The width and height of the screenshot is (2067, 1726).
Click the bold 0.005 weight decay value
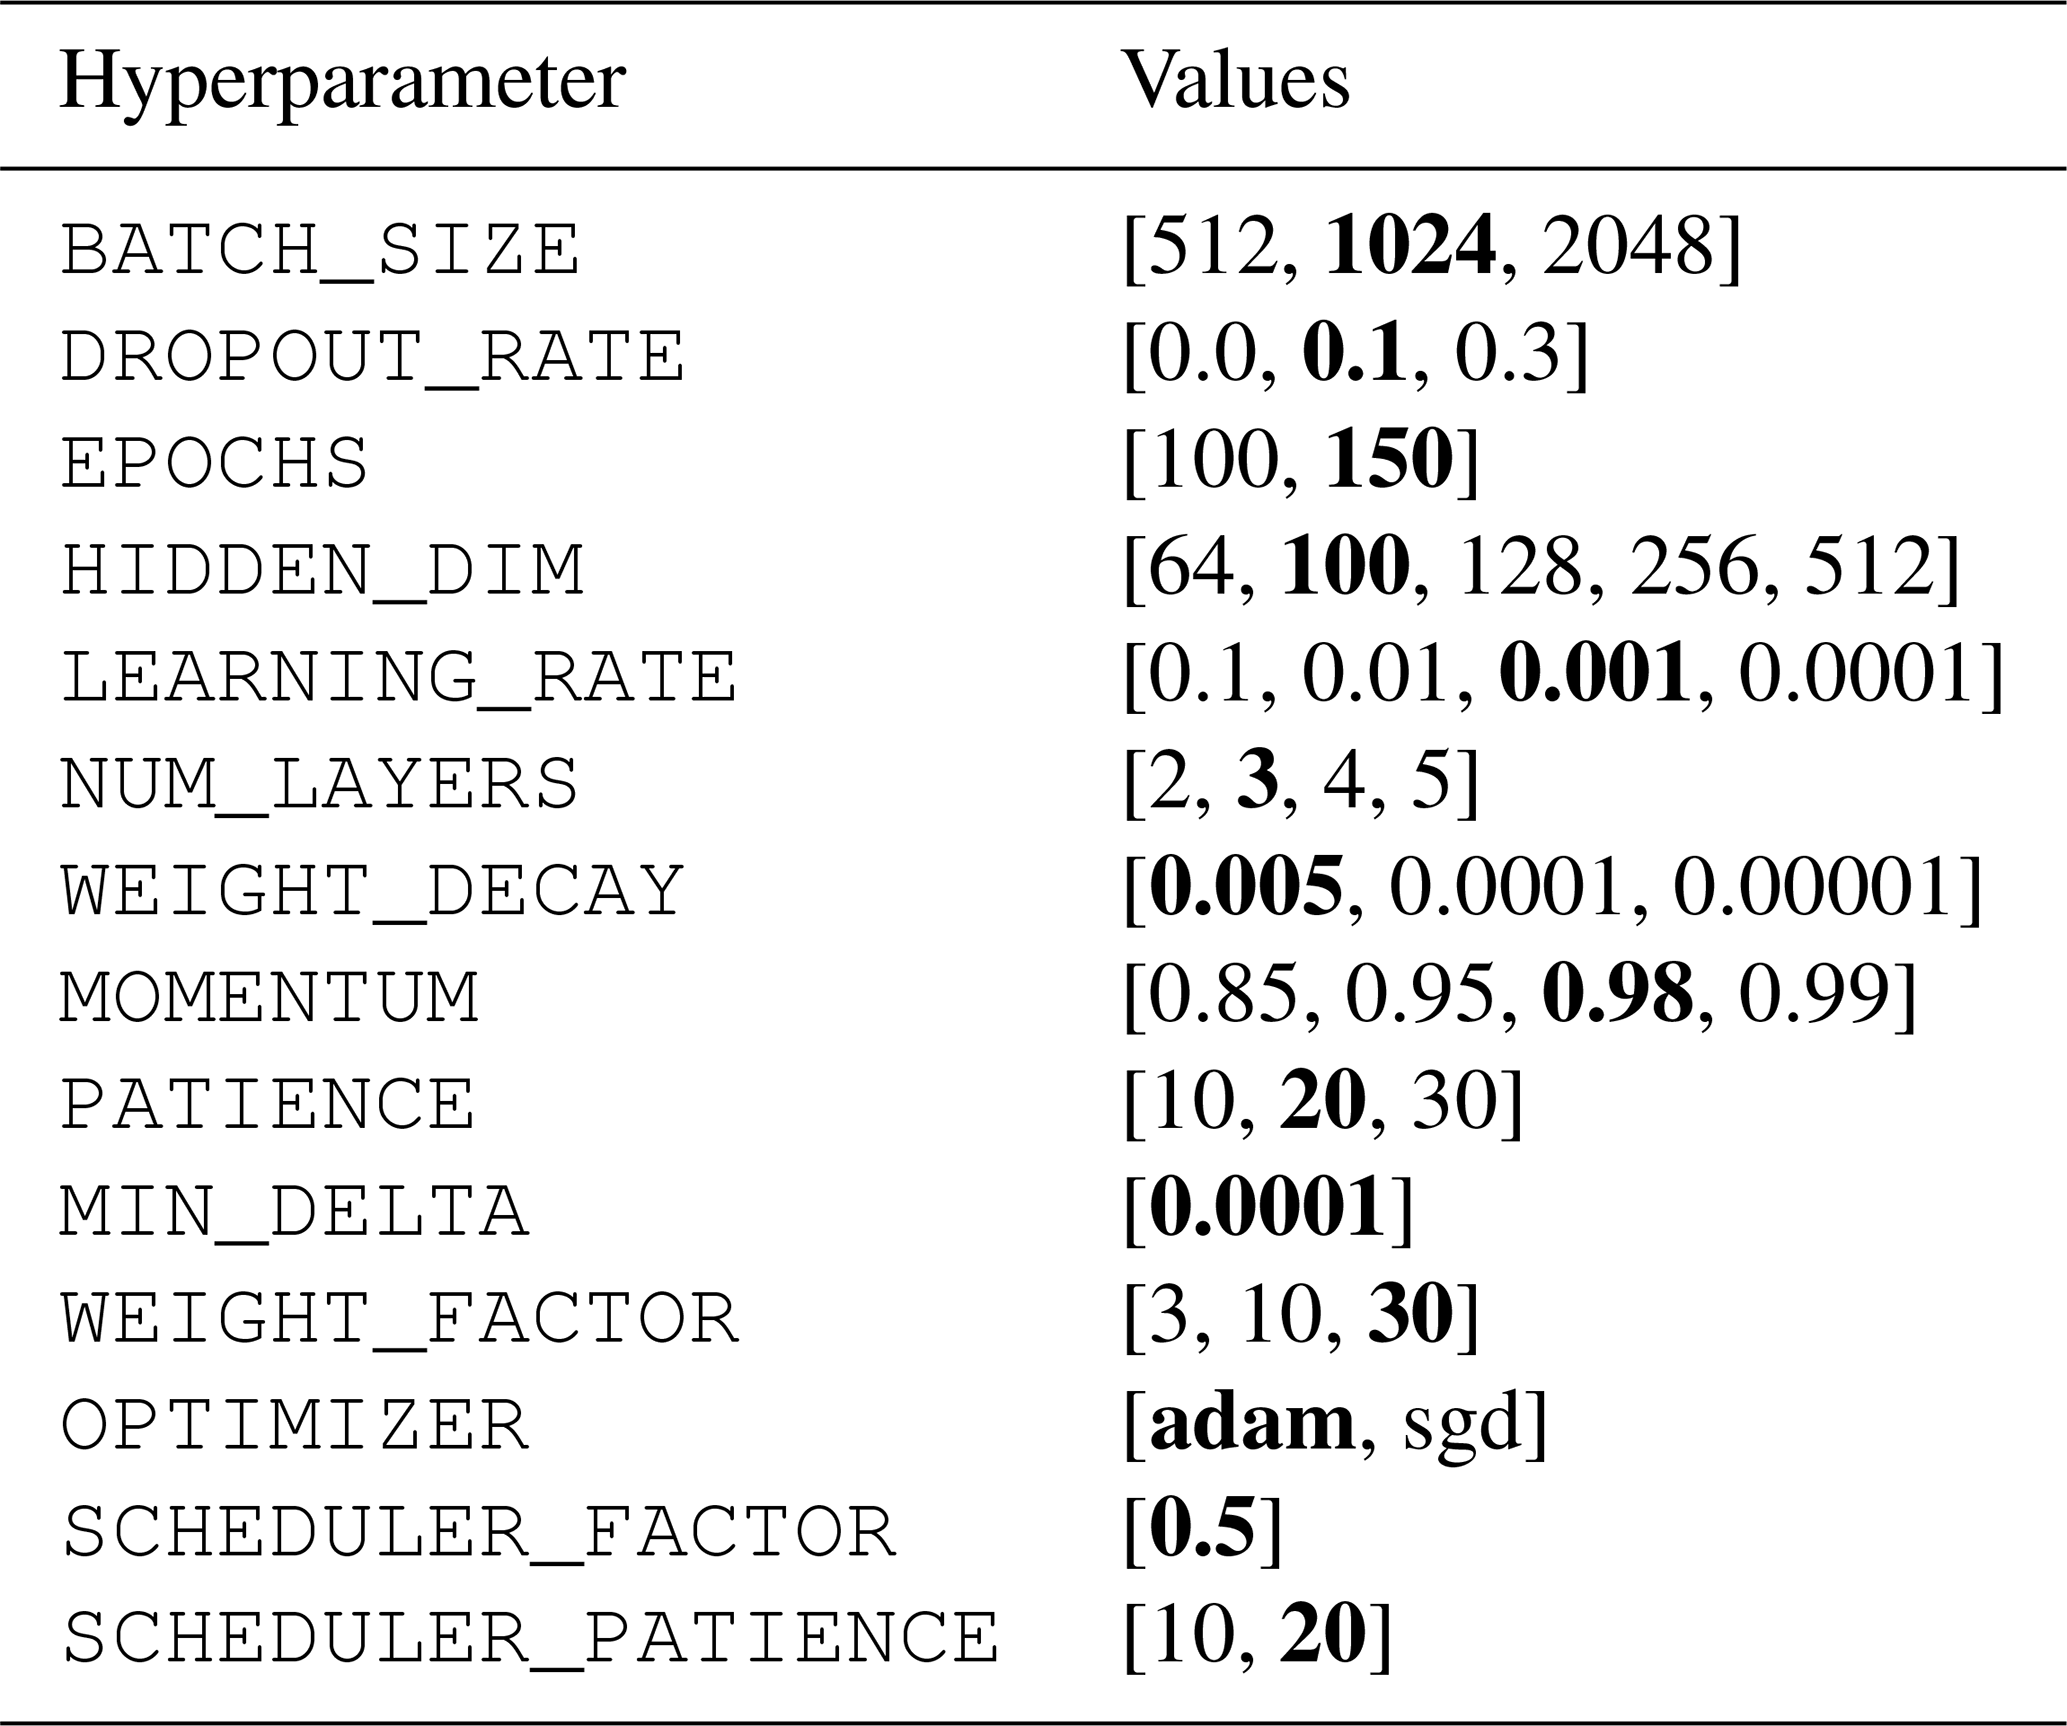pos(1246,888)
